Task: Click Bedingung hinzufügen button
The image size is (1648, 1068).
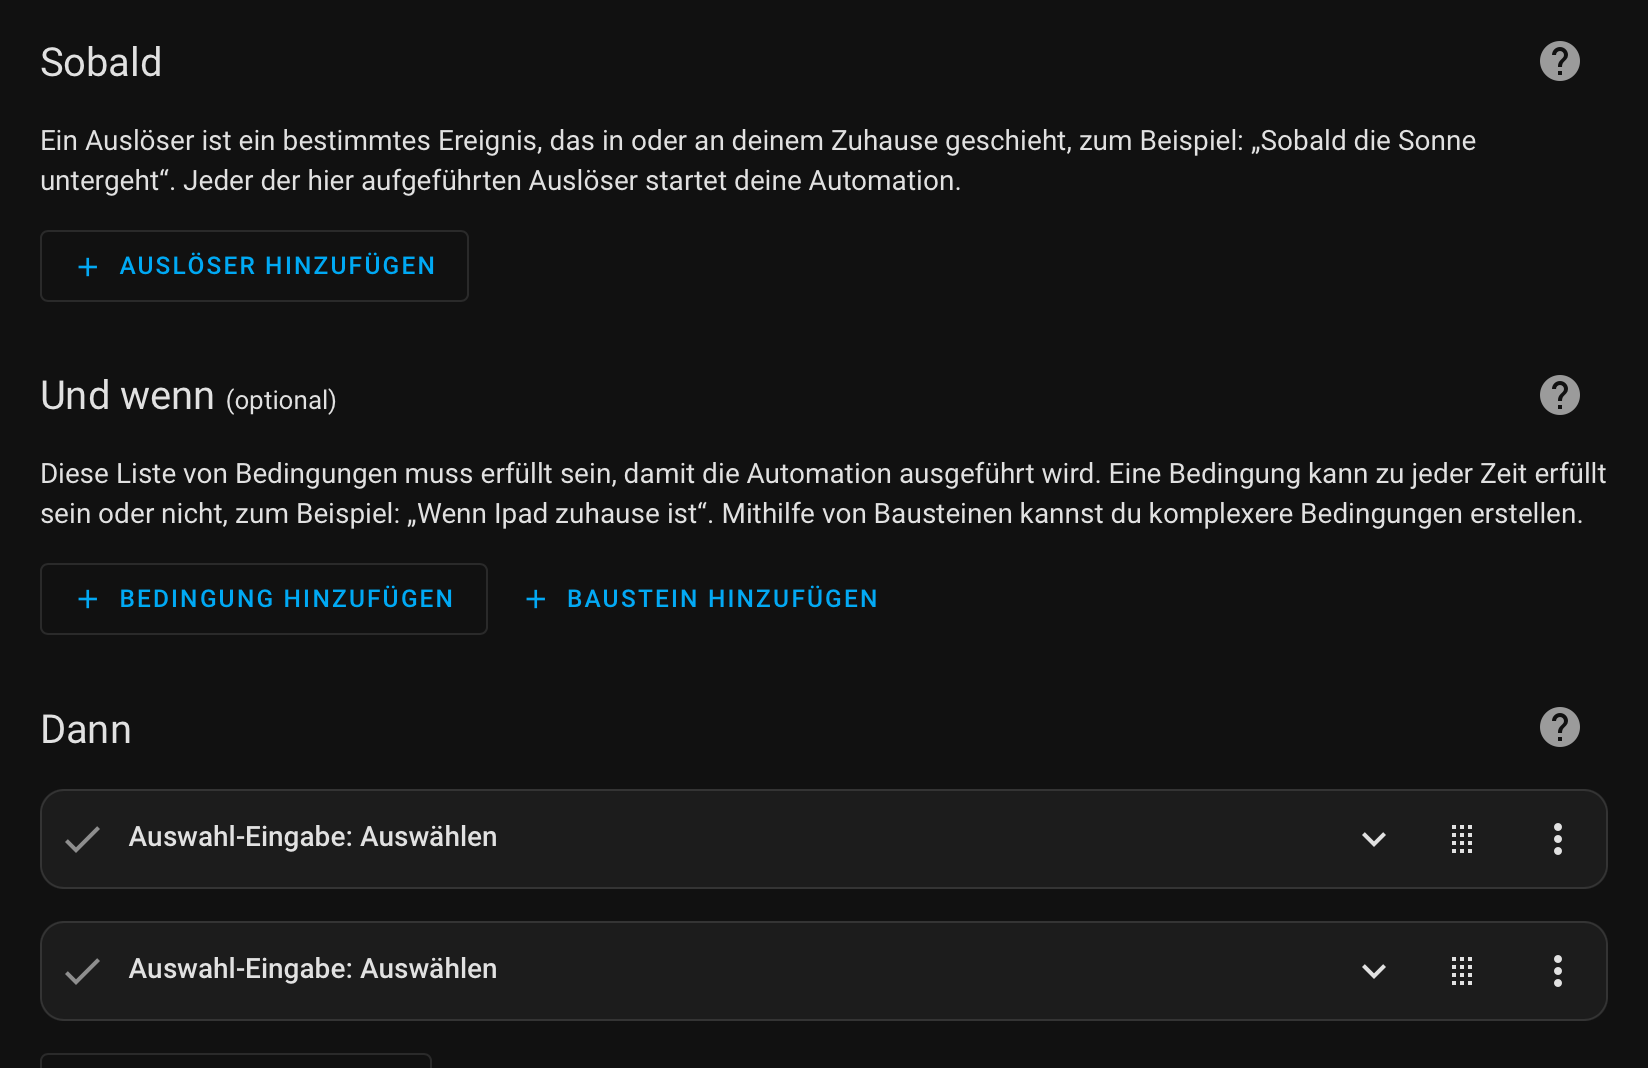Action: pos(264,599)
